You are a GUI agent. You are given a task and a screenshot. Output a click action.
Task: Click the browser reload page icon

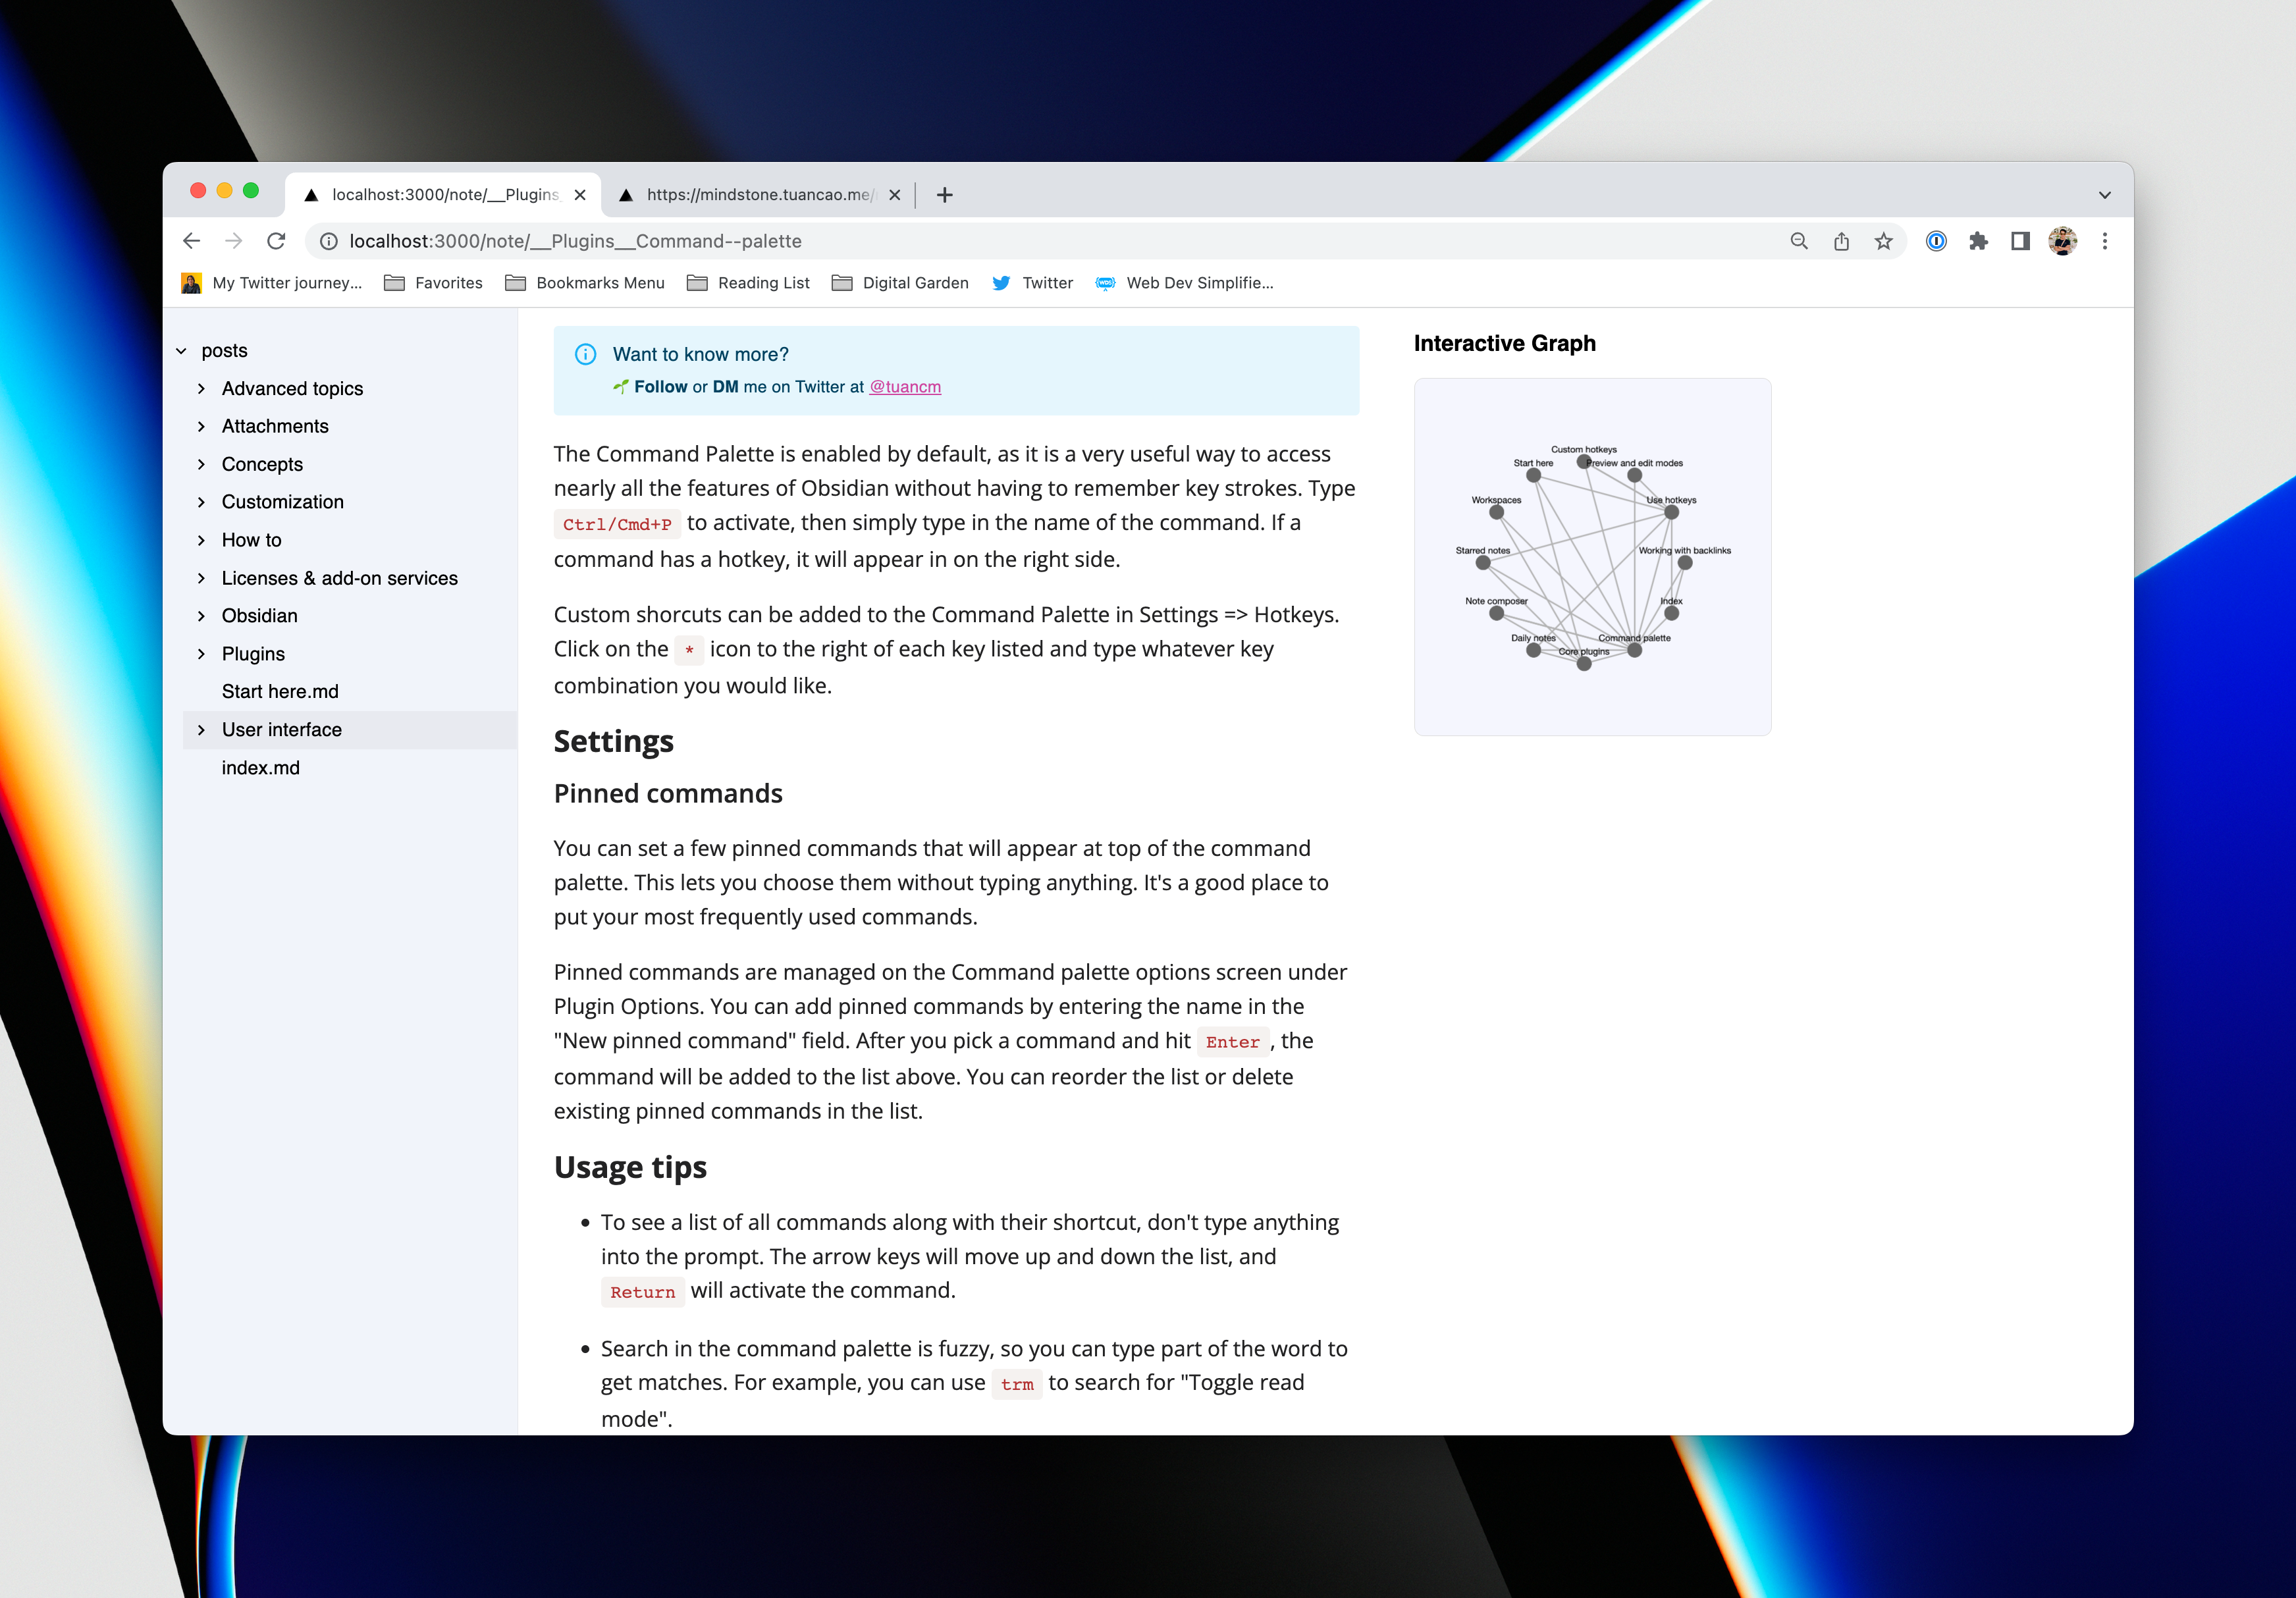[x=276, y=241]
